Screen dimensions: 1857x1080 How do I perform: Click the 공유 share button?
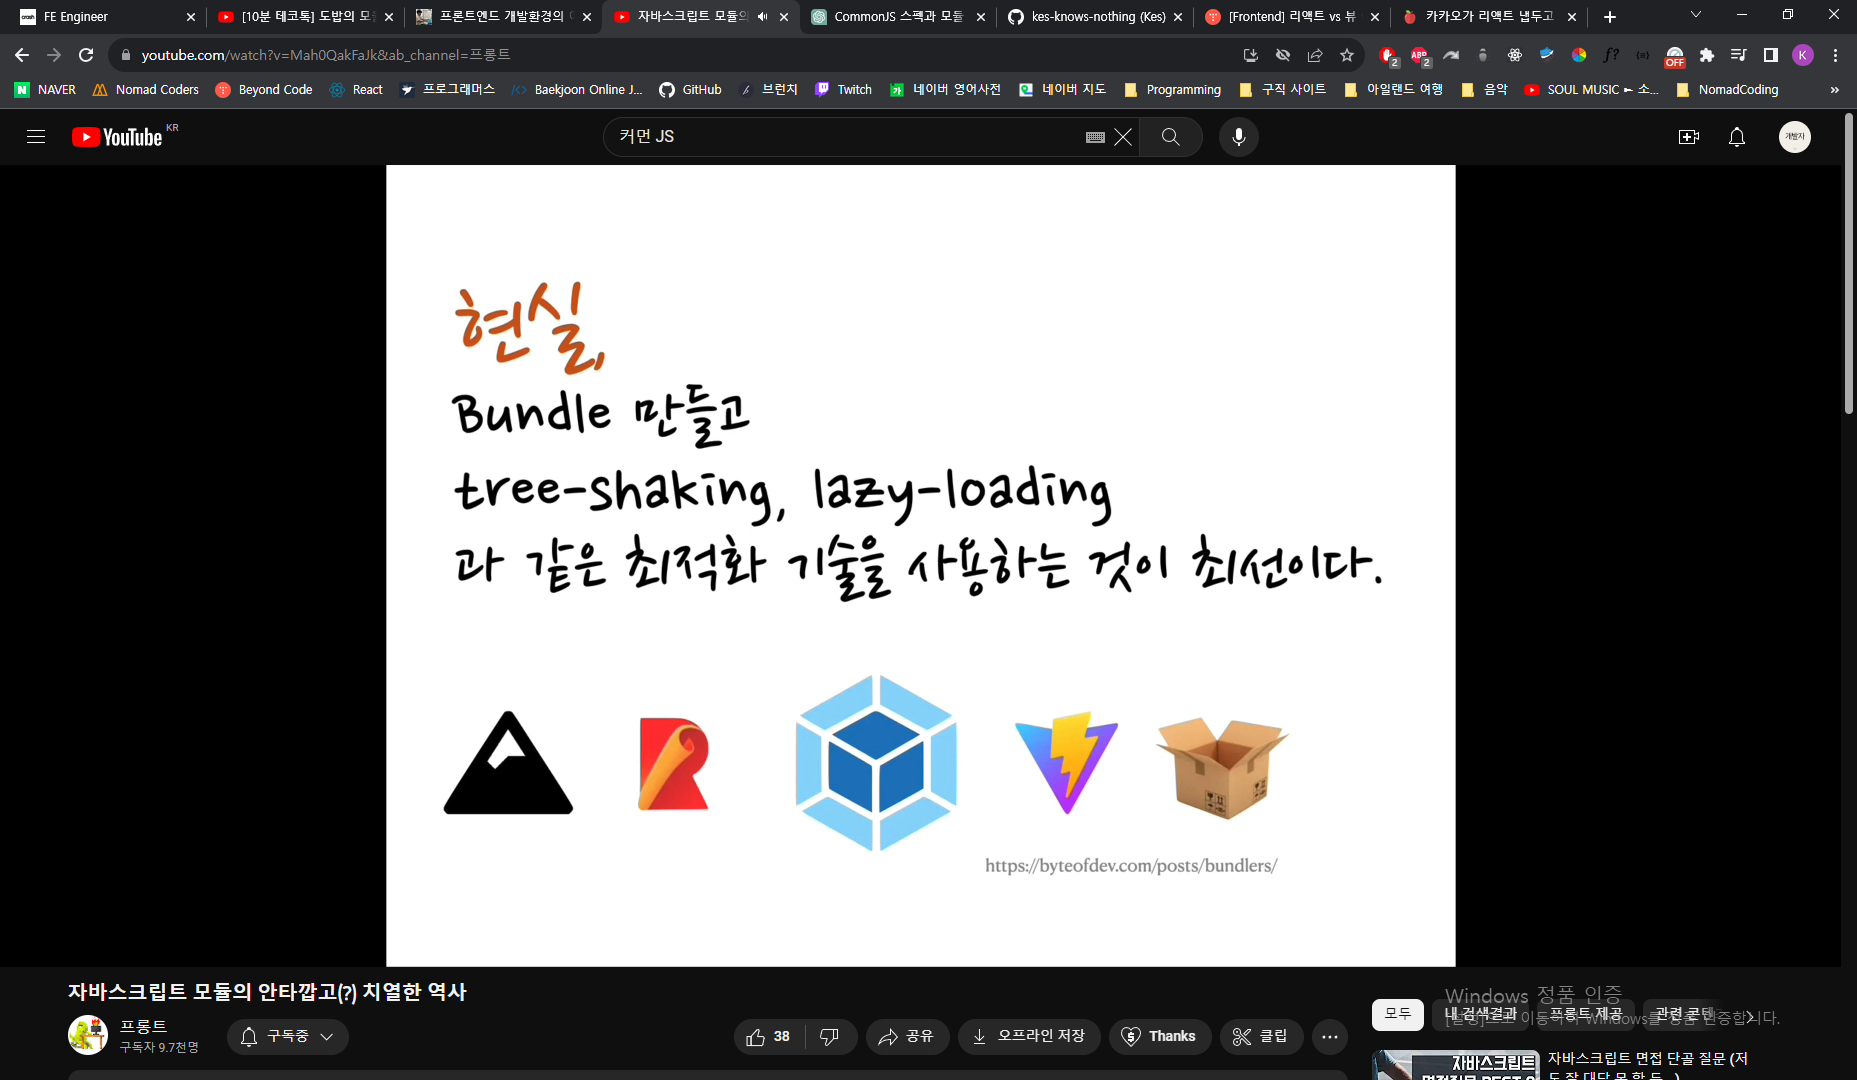tap(907, 1037)
